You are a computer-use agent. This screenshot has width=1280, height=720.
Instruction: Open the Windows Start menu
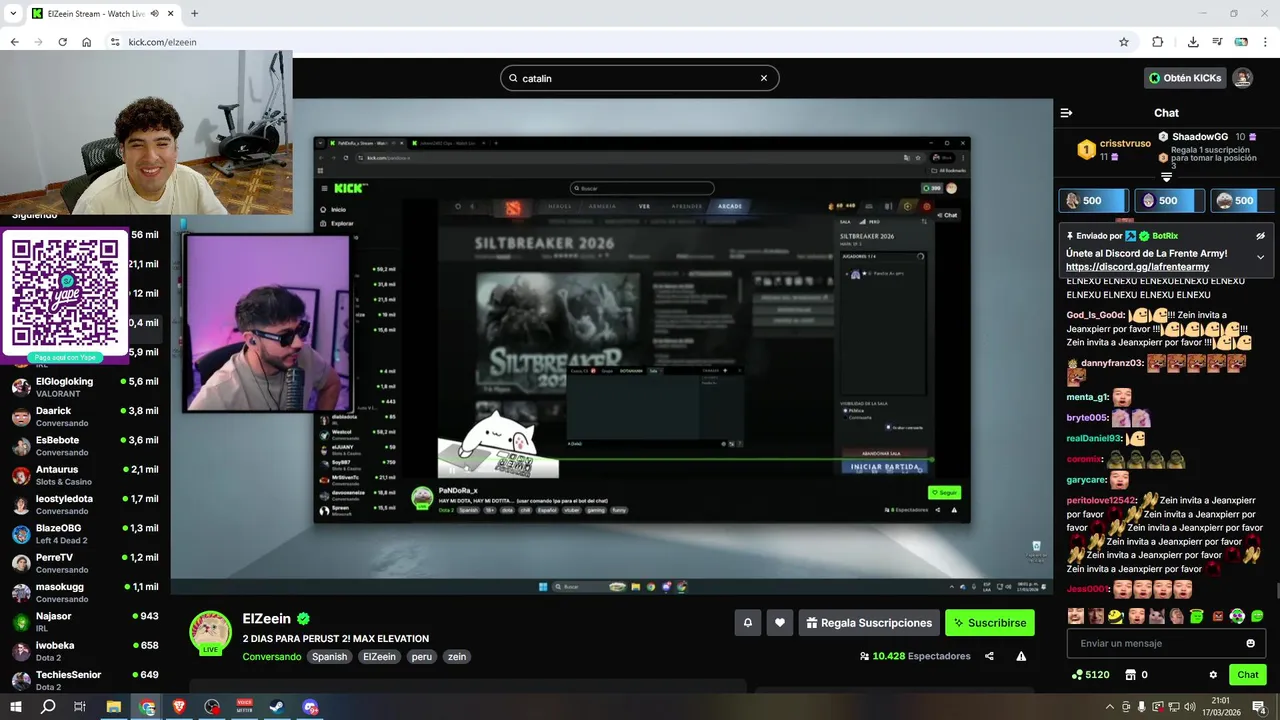tap(15, 707)
